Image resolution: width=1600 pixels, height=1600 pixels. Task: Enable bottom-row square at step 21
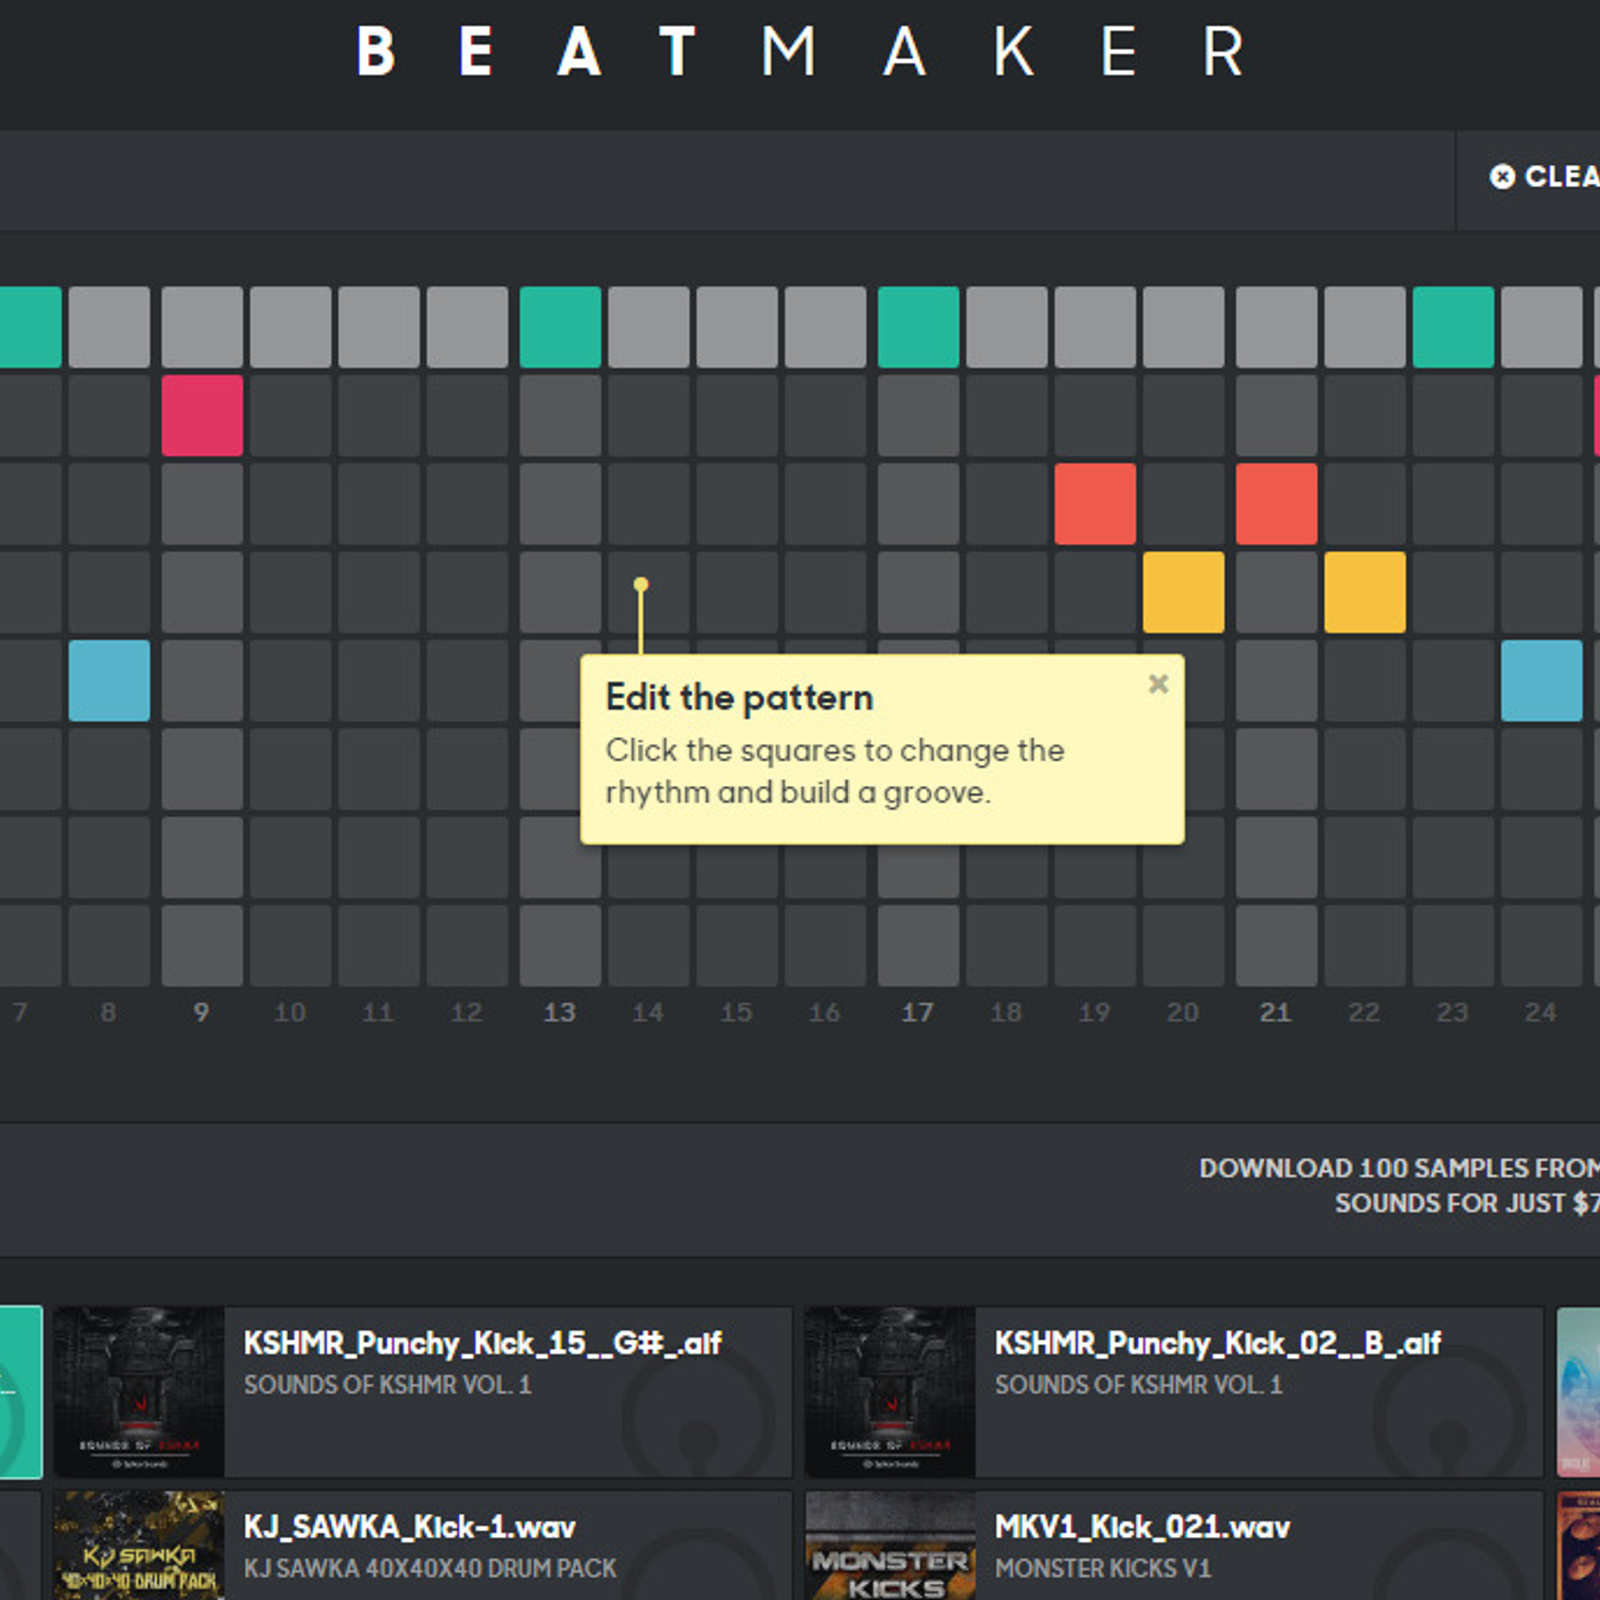1276,945
